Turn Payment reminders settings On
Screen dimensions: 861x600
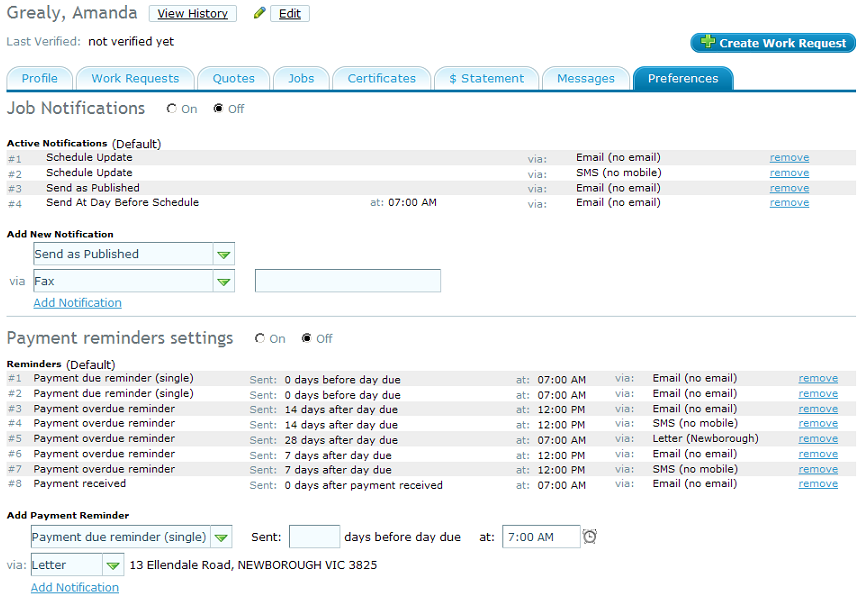260,339
